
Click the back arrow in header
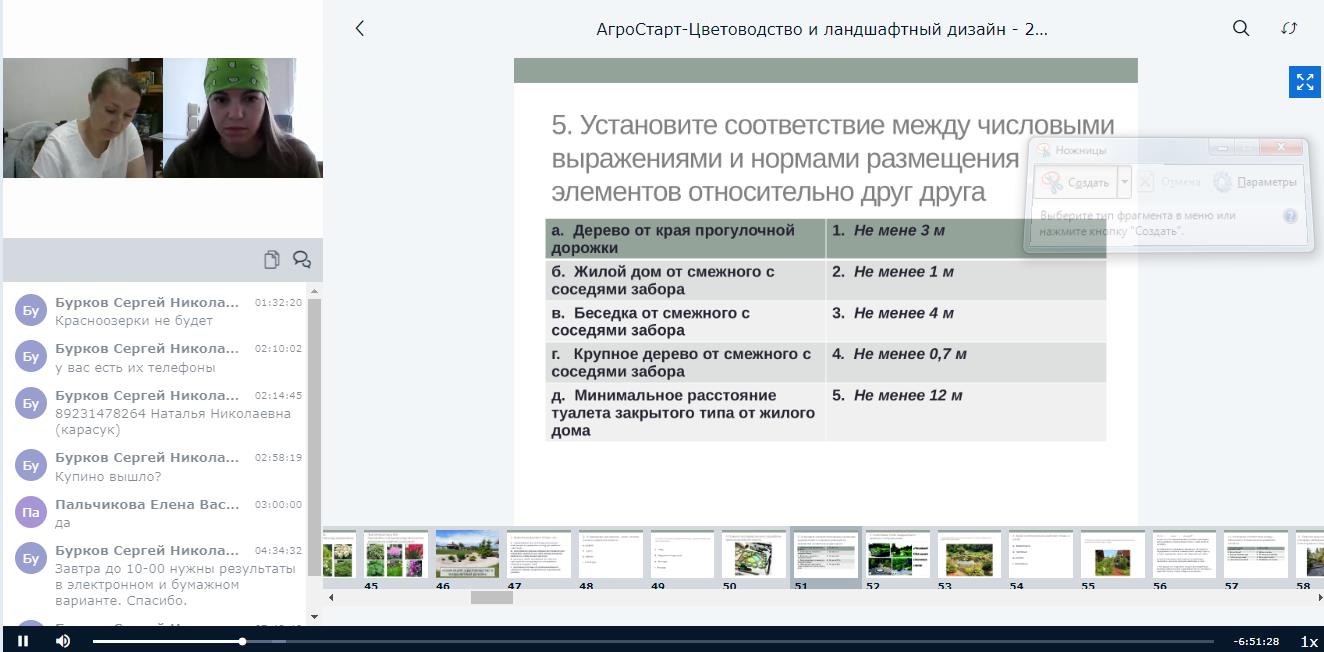click(360, 29)
